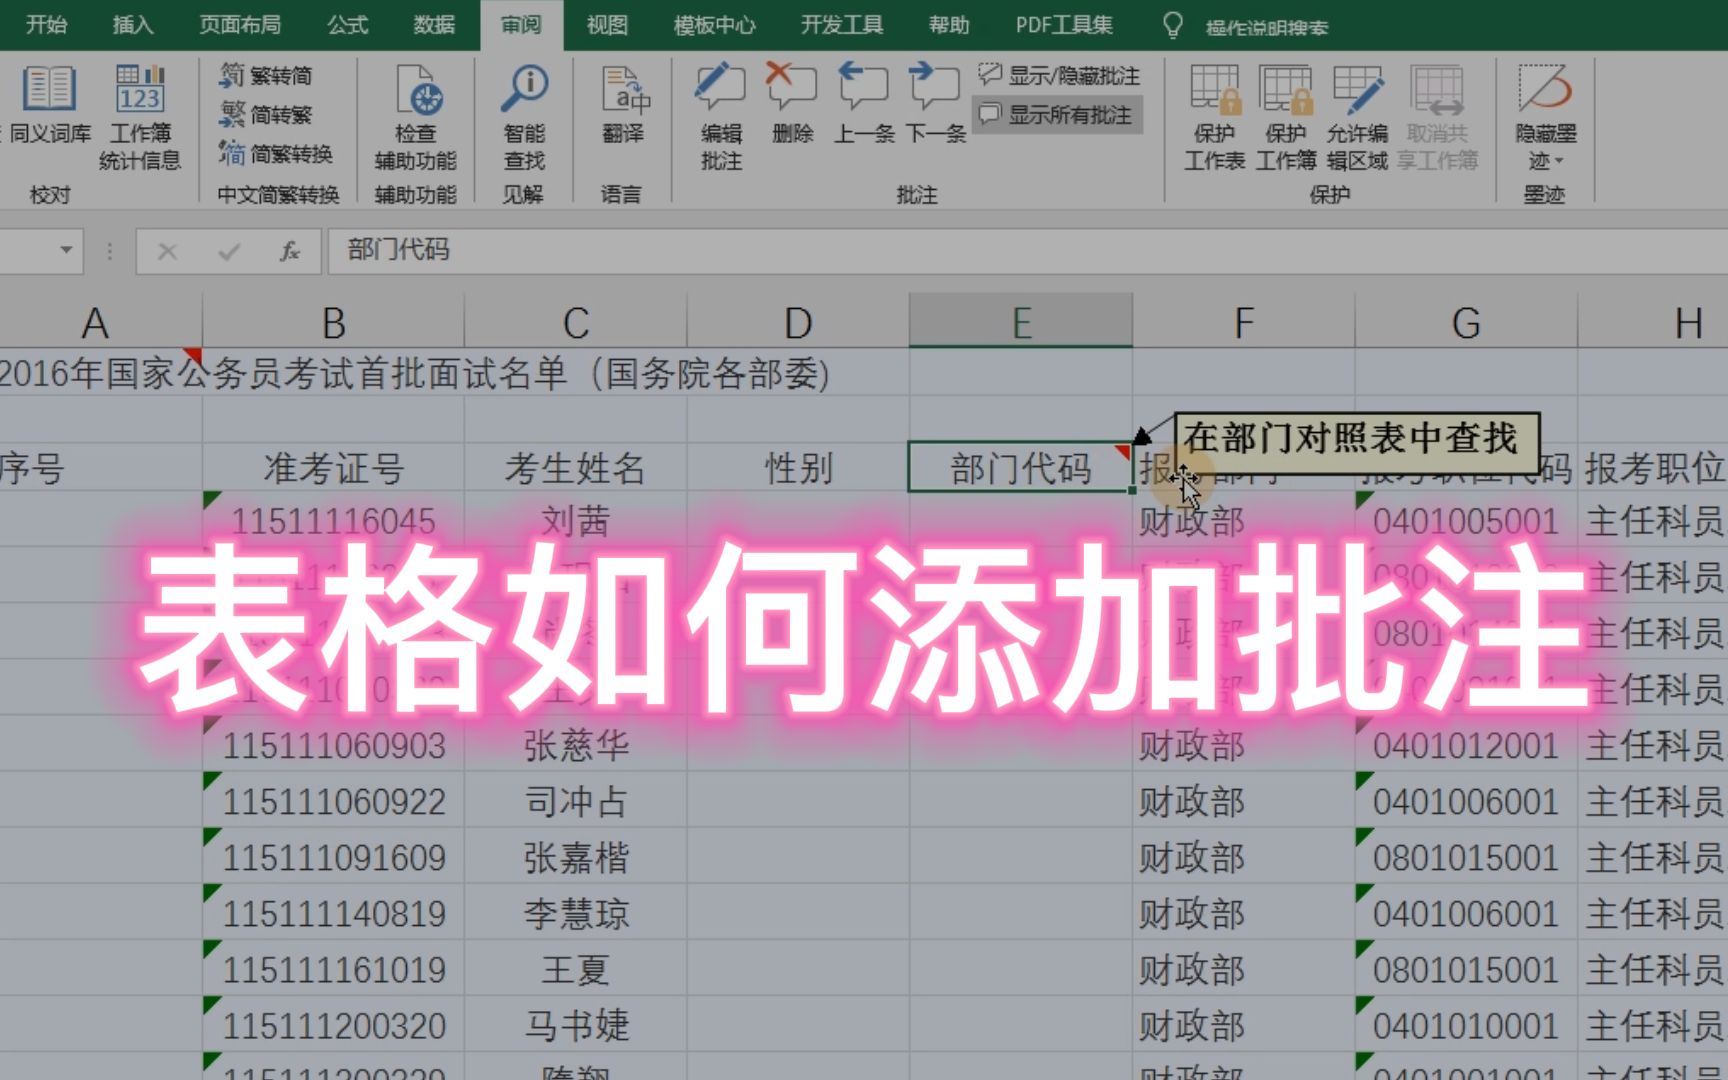
Task: Open Smart Lookup (智能查找)
Action: [x=524, y=118]
